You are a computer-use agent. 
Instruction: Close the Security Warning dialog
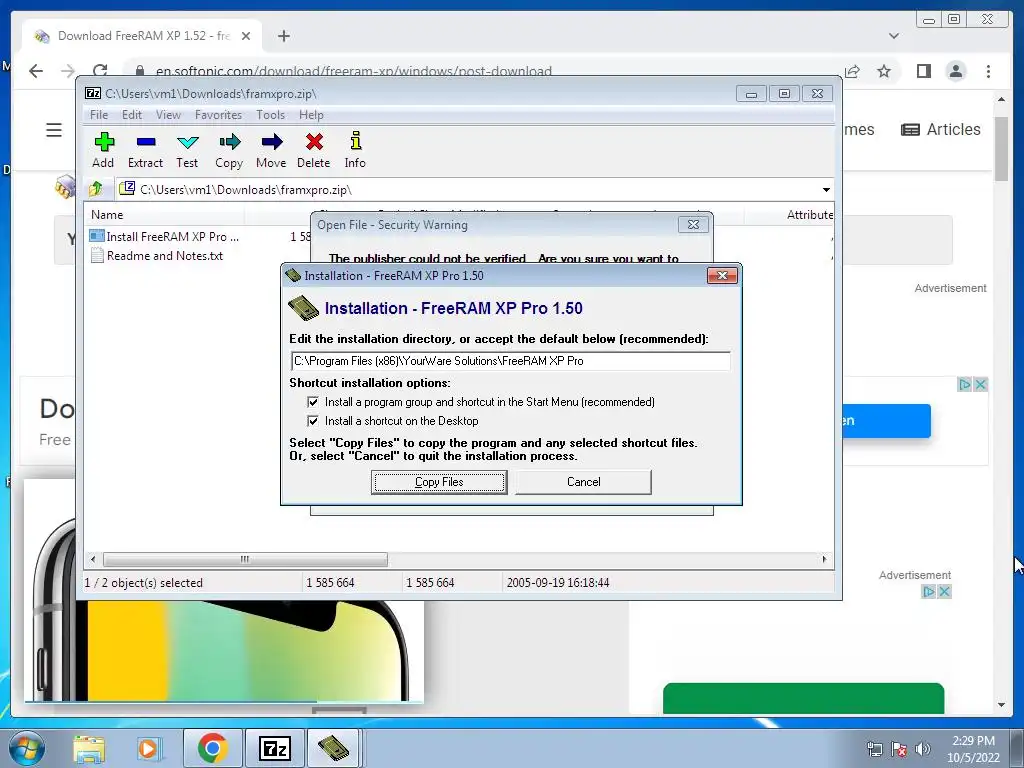pyautogui.click(x=694, y=225)
